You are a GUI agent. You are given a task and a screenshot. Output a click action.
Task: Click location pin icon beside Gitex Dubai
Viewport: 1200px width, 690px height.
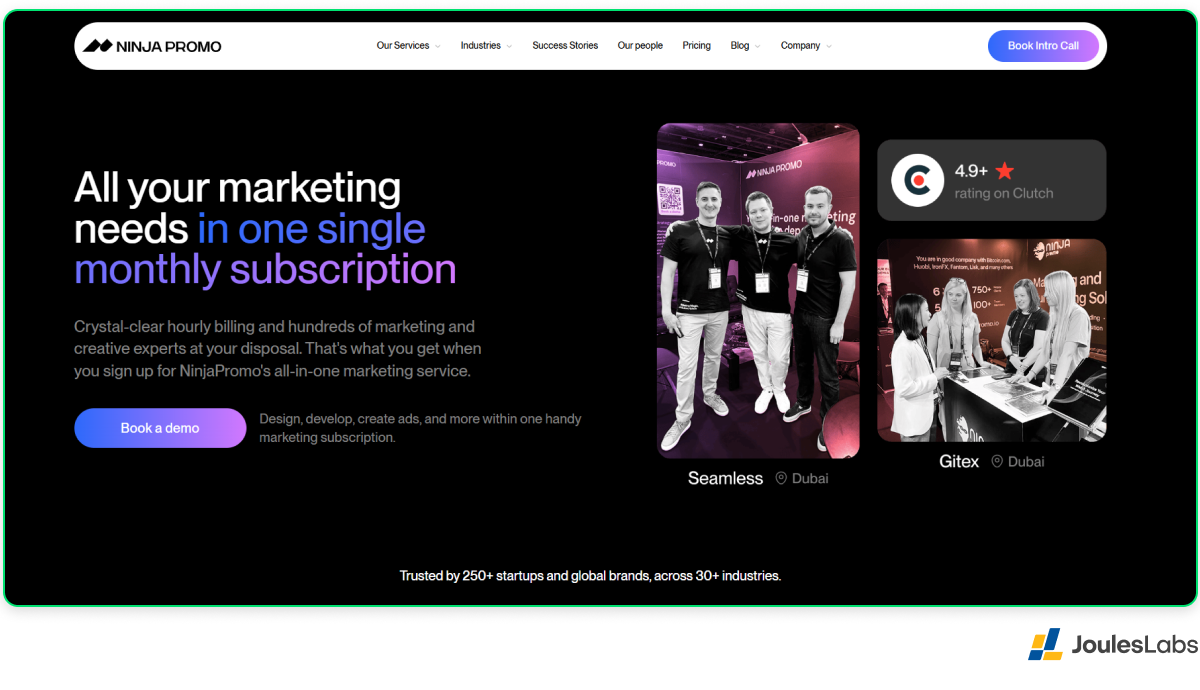pos(997,461)
